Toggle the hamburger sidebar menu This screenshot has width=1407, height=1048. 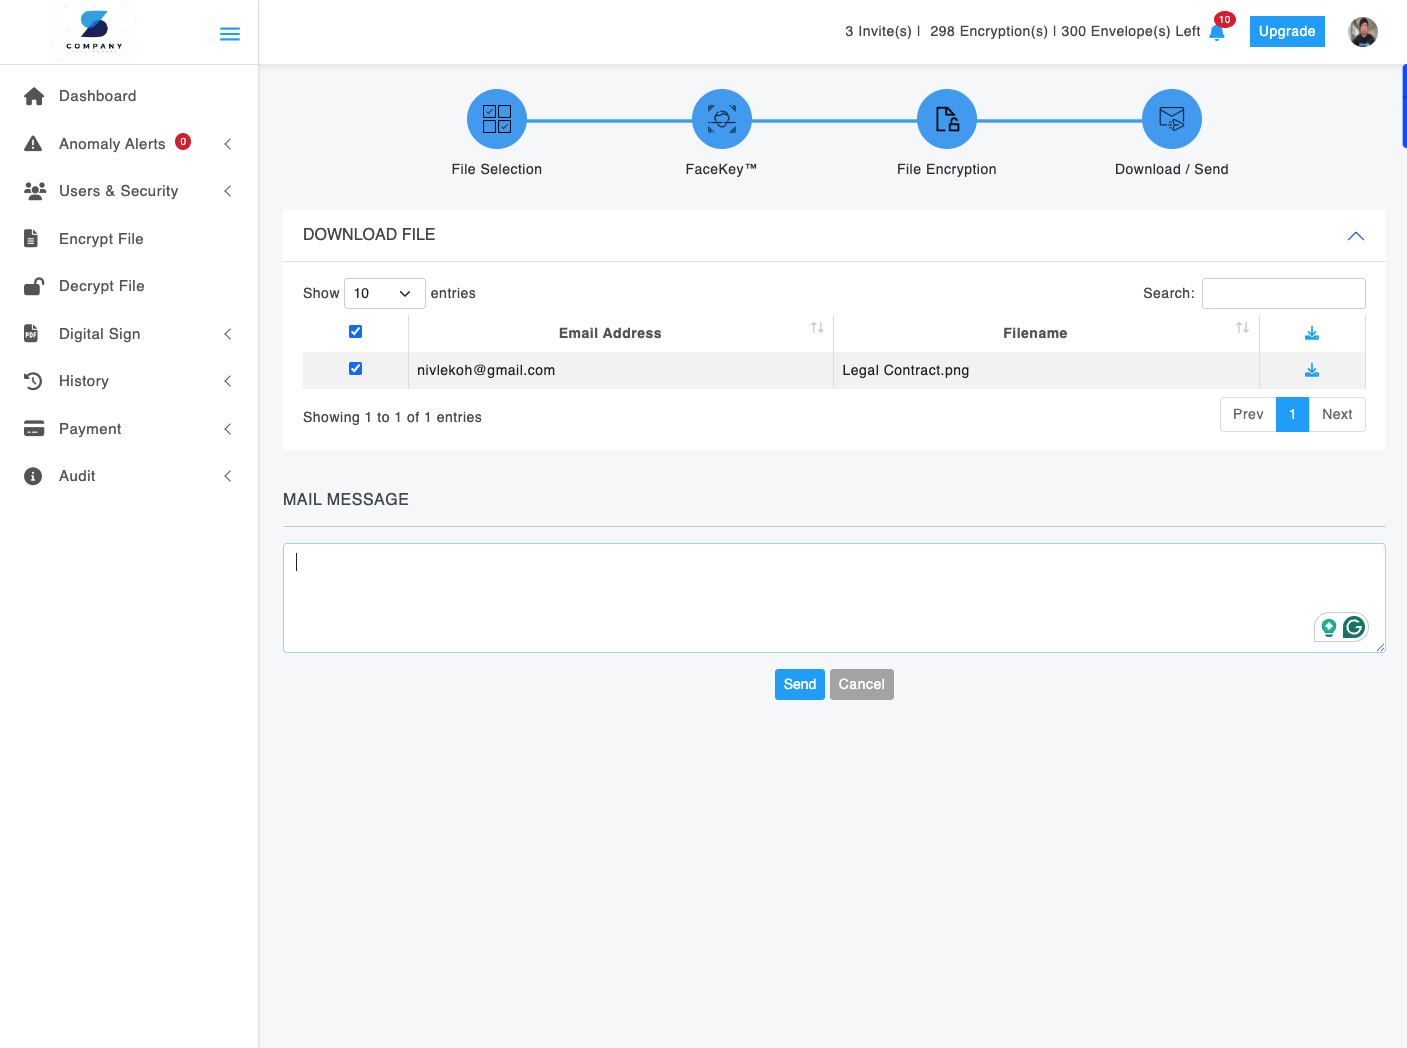click(x=230, y=34)
